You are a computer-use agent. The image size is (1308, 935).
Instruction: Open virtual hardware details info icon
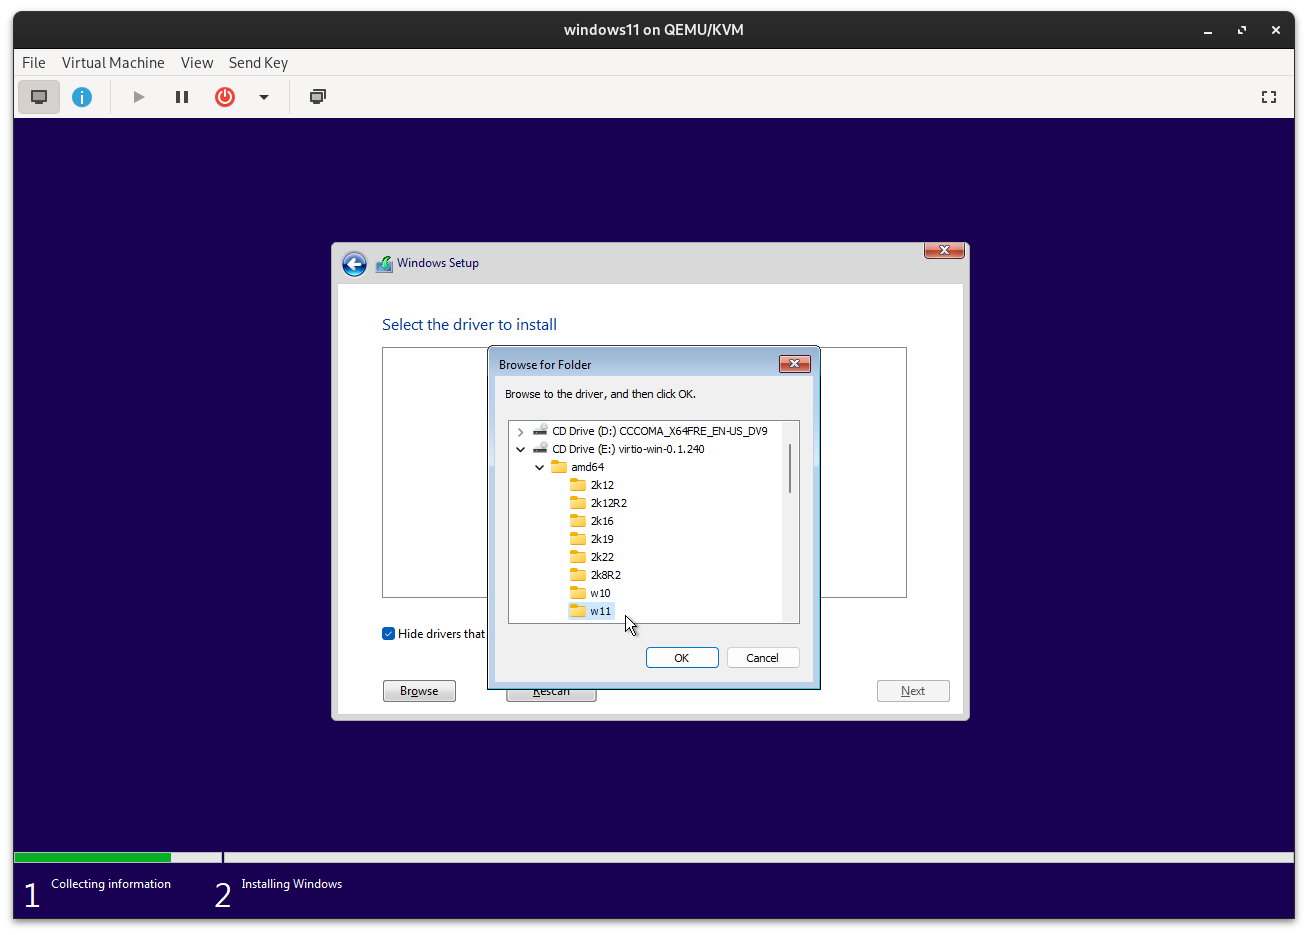click(82, 97)
